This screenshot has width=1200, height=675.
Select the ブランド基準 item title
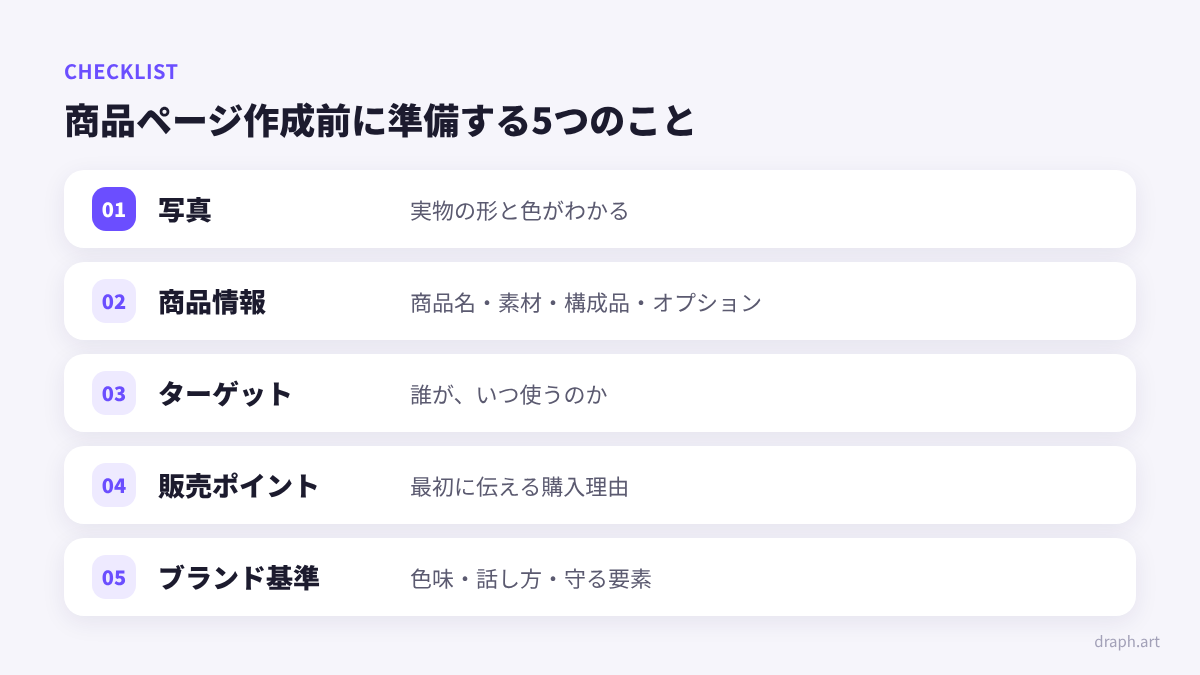click(239, 578)
